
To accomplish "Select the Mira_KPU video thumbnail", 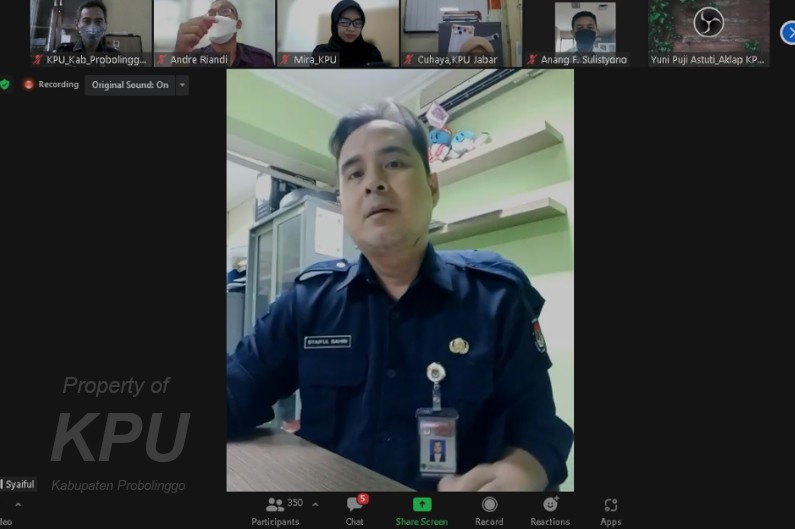I will (x=336, y=33).
